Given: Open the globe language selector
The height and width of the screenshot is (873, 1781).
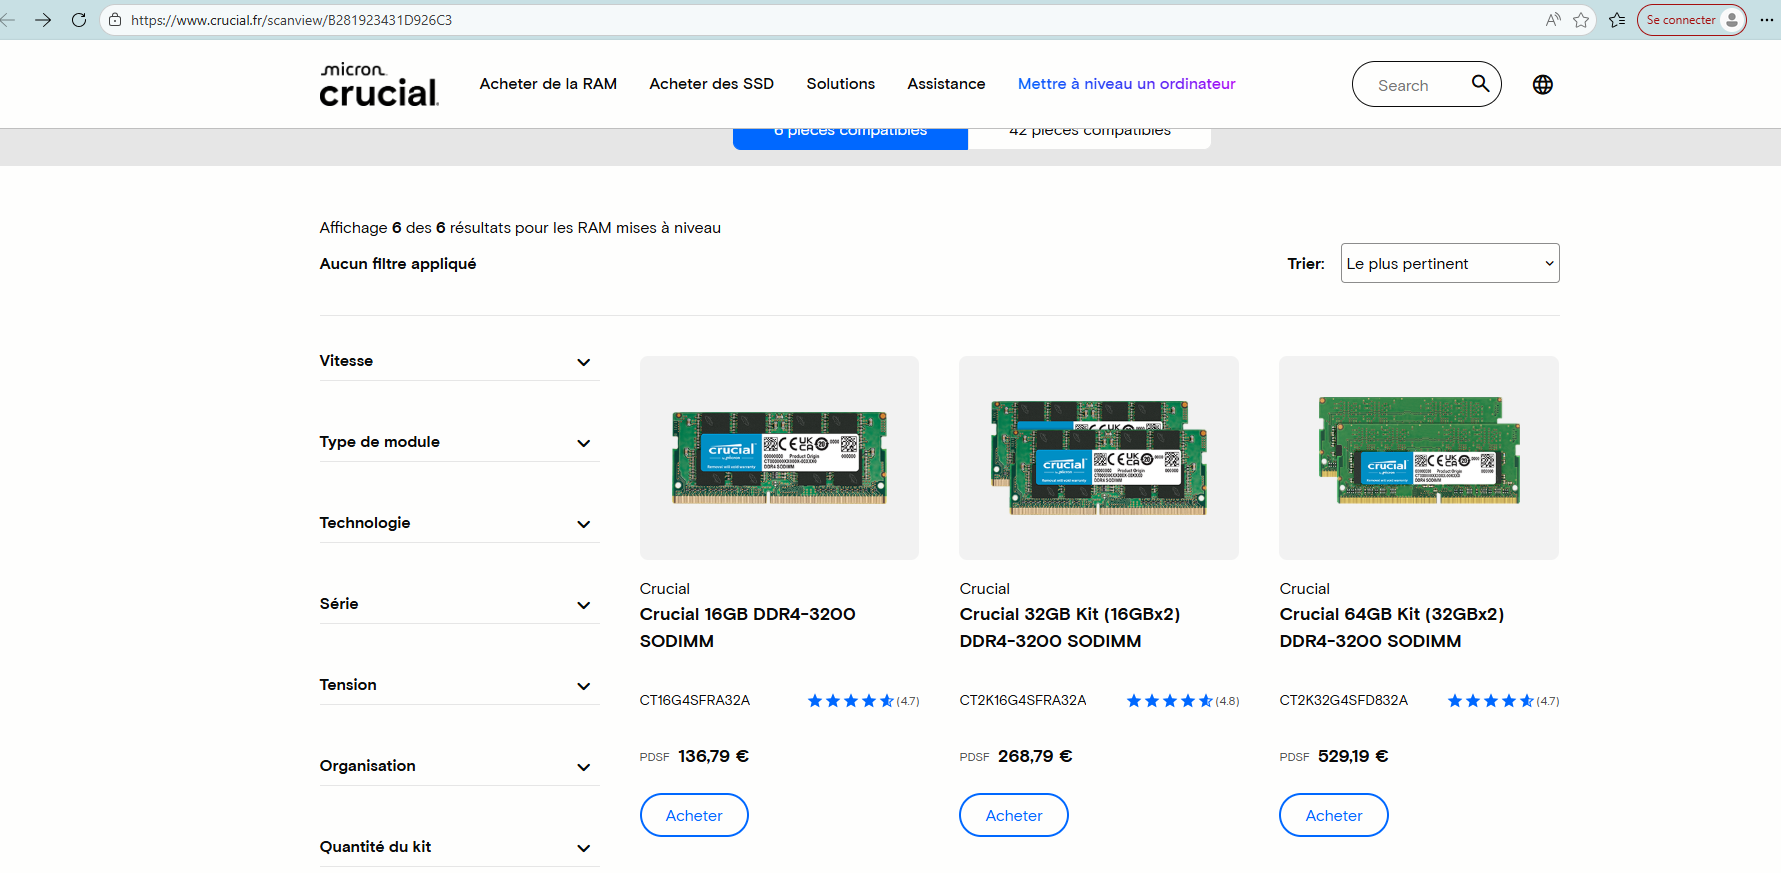Looking at the screenshot, I should (1542, 85).
